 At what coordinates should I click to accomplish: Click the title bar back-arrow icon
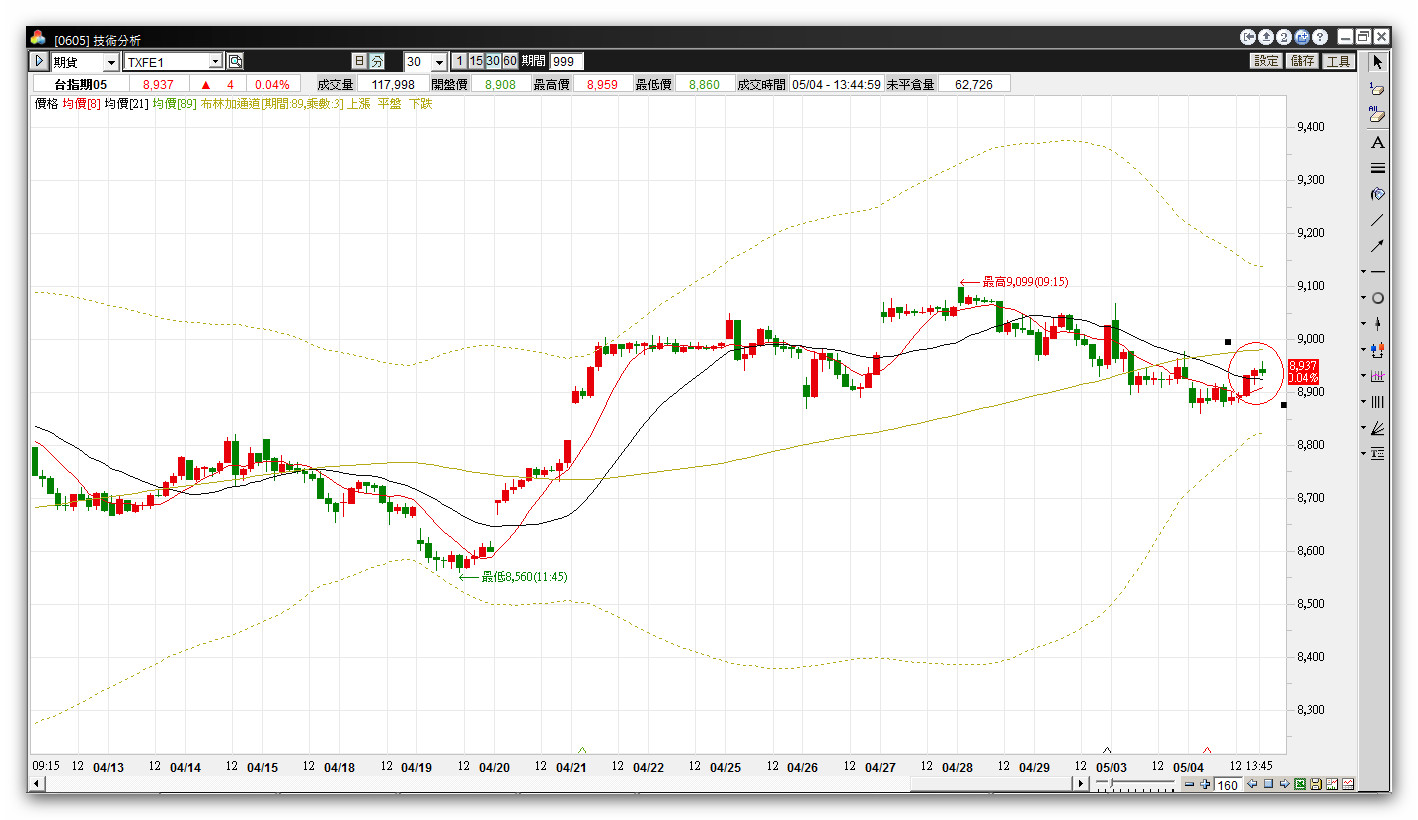1248,37
